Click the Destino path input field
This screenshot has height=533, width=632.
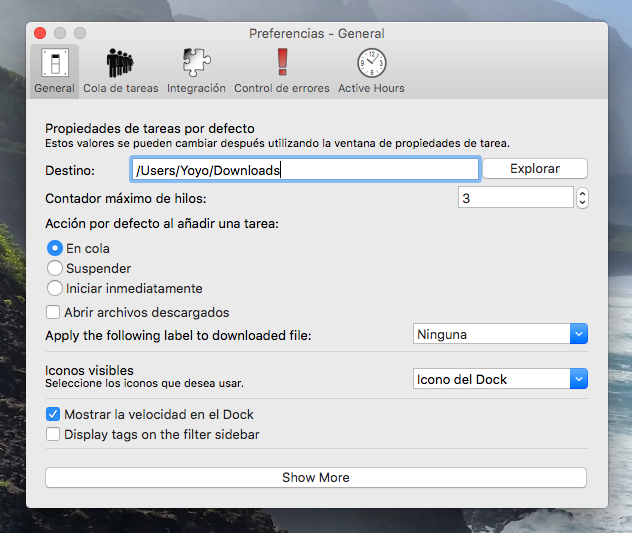coord(304,169)
